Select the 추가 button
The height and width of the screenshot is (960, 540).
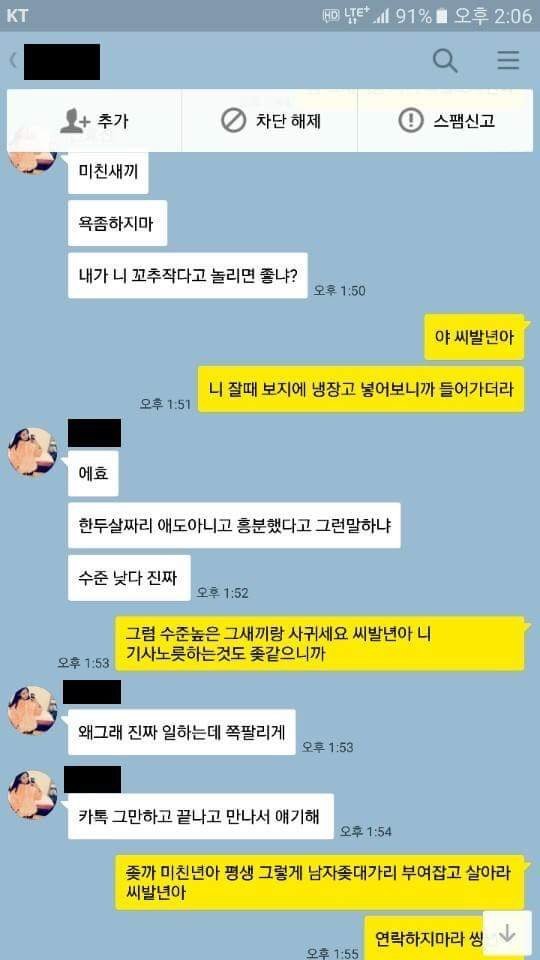click(x=94, y=121)
